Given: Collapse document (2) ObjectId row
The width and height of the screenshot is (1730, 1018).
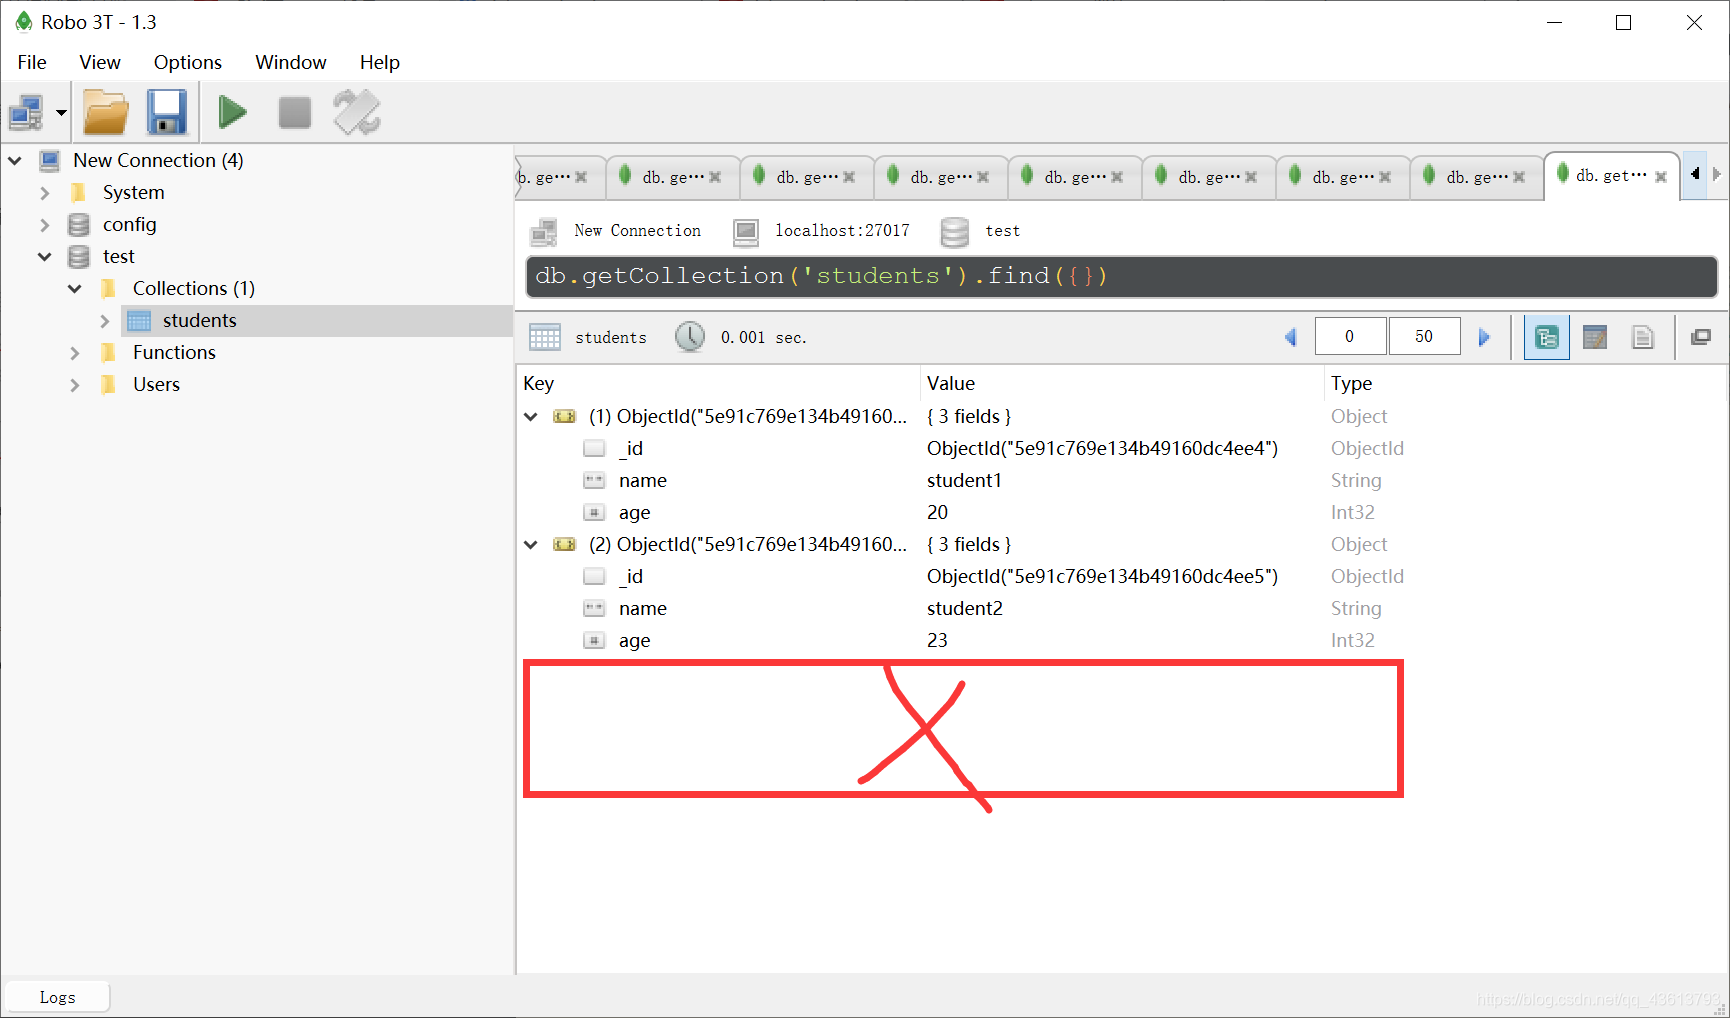Looking at the screenshot, I should (531, 544).
